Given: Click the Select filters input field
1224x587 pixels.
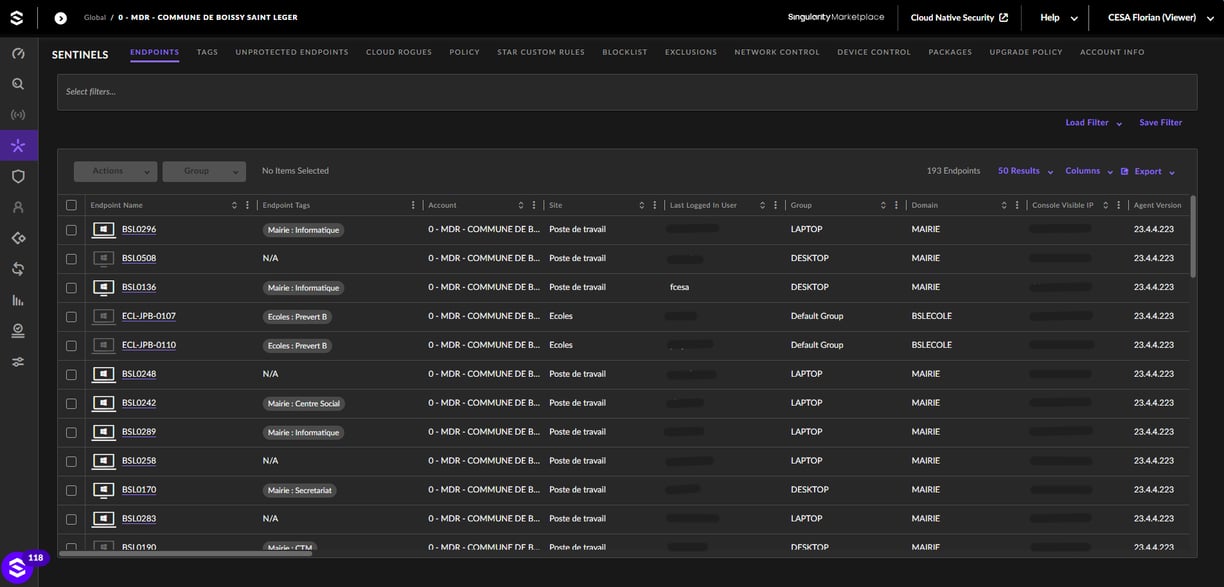Looking at the screenshot, I should point(627,92).
